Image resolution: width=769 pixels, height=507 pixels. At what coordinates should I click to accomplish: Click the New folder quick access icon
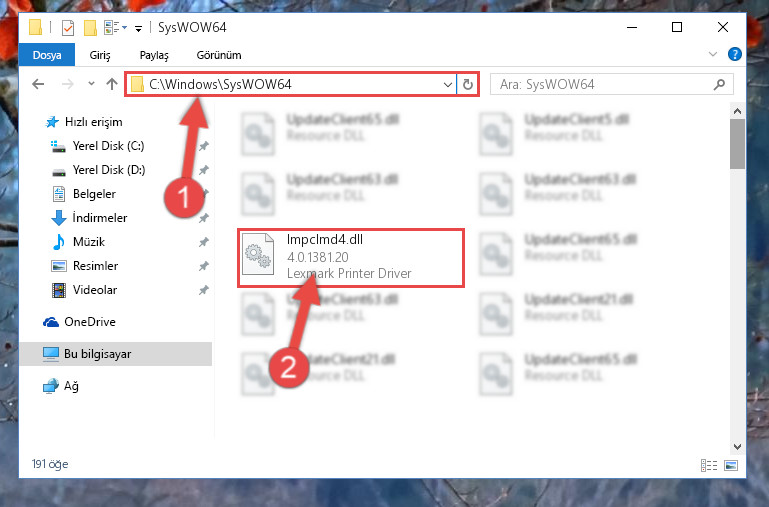(x=90, y=28)
